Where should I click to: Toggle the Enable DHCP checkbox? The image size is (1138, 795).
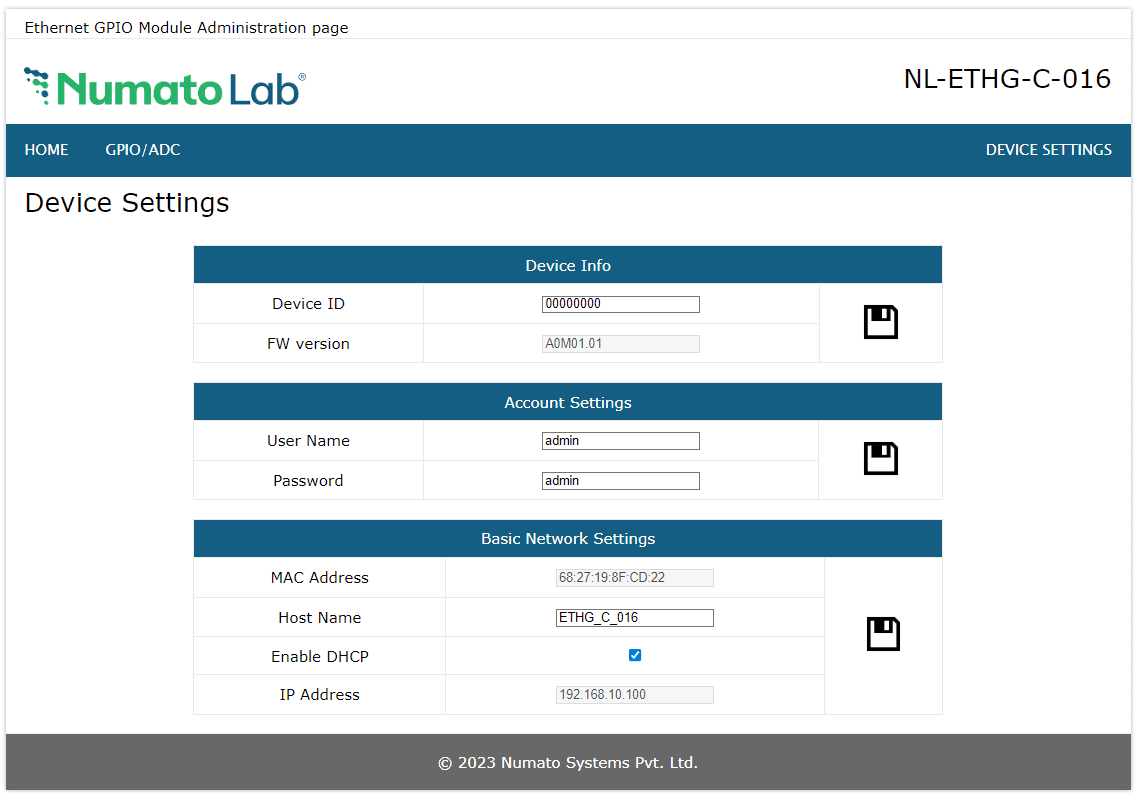click(635, 656)
